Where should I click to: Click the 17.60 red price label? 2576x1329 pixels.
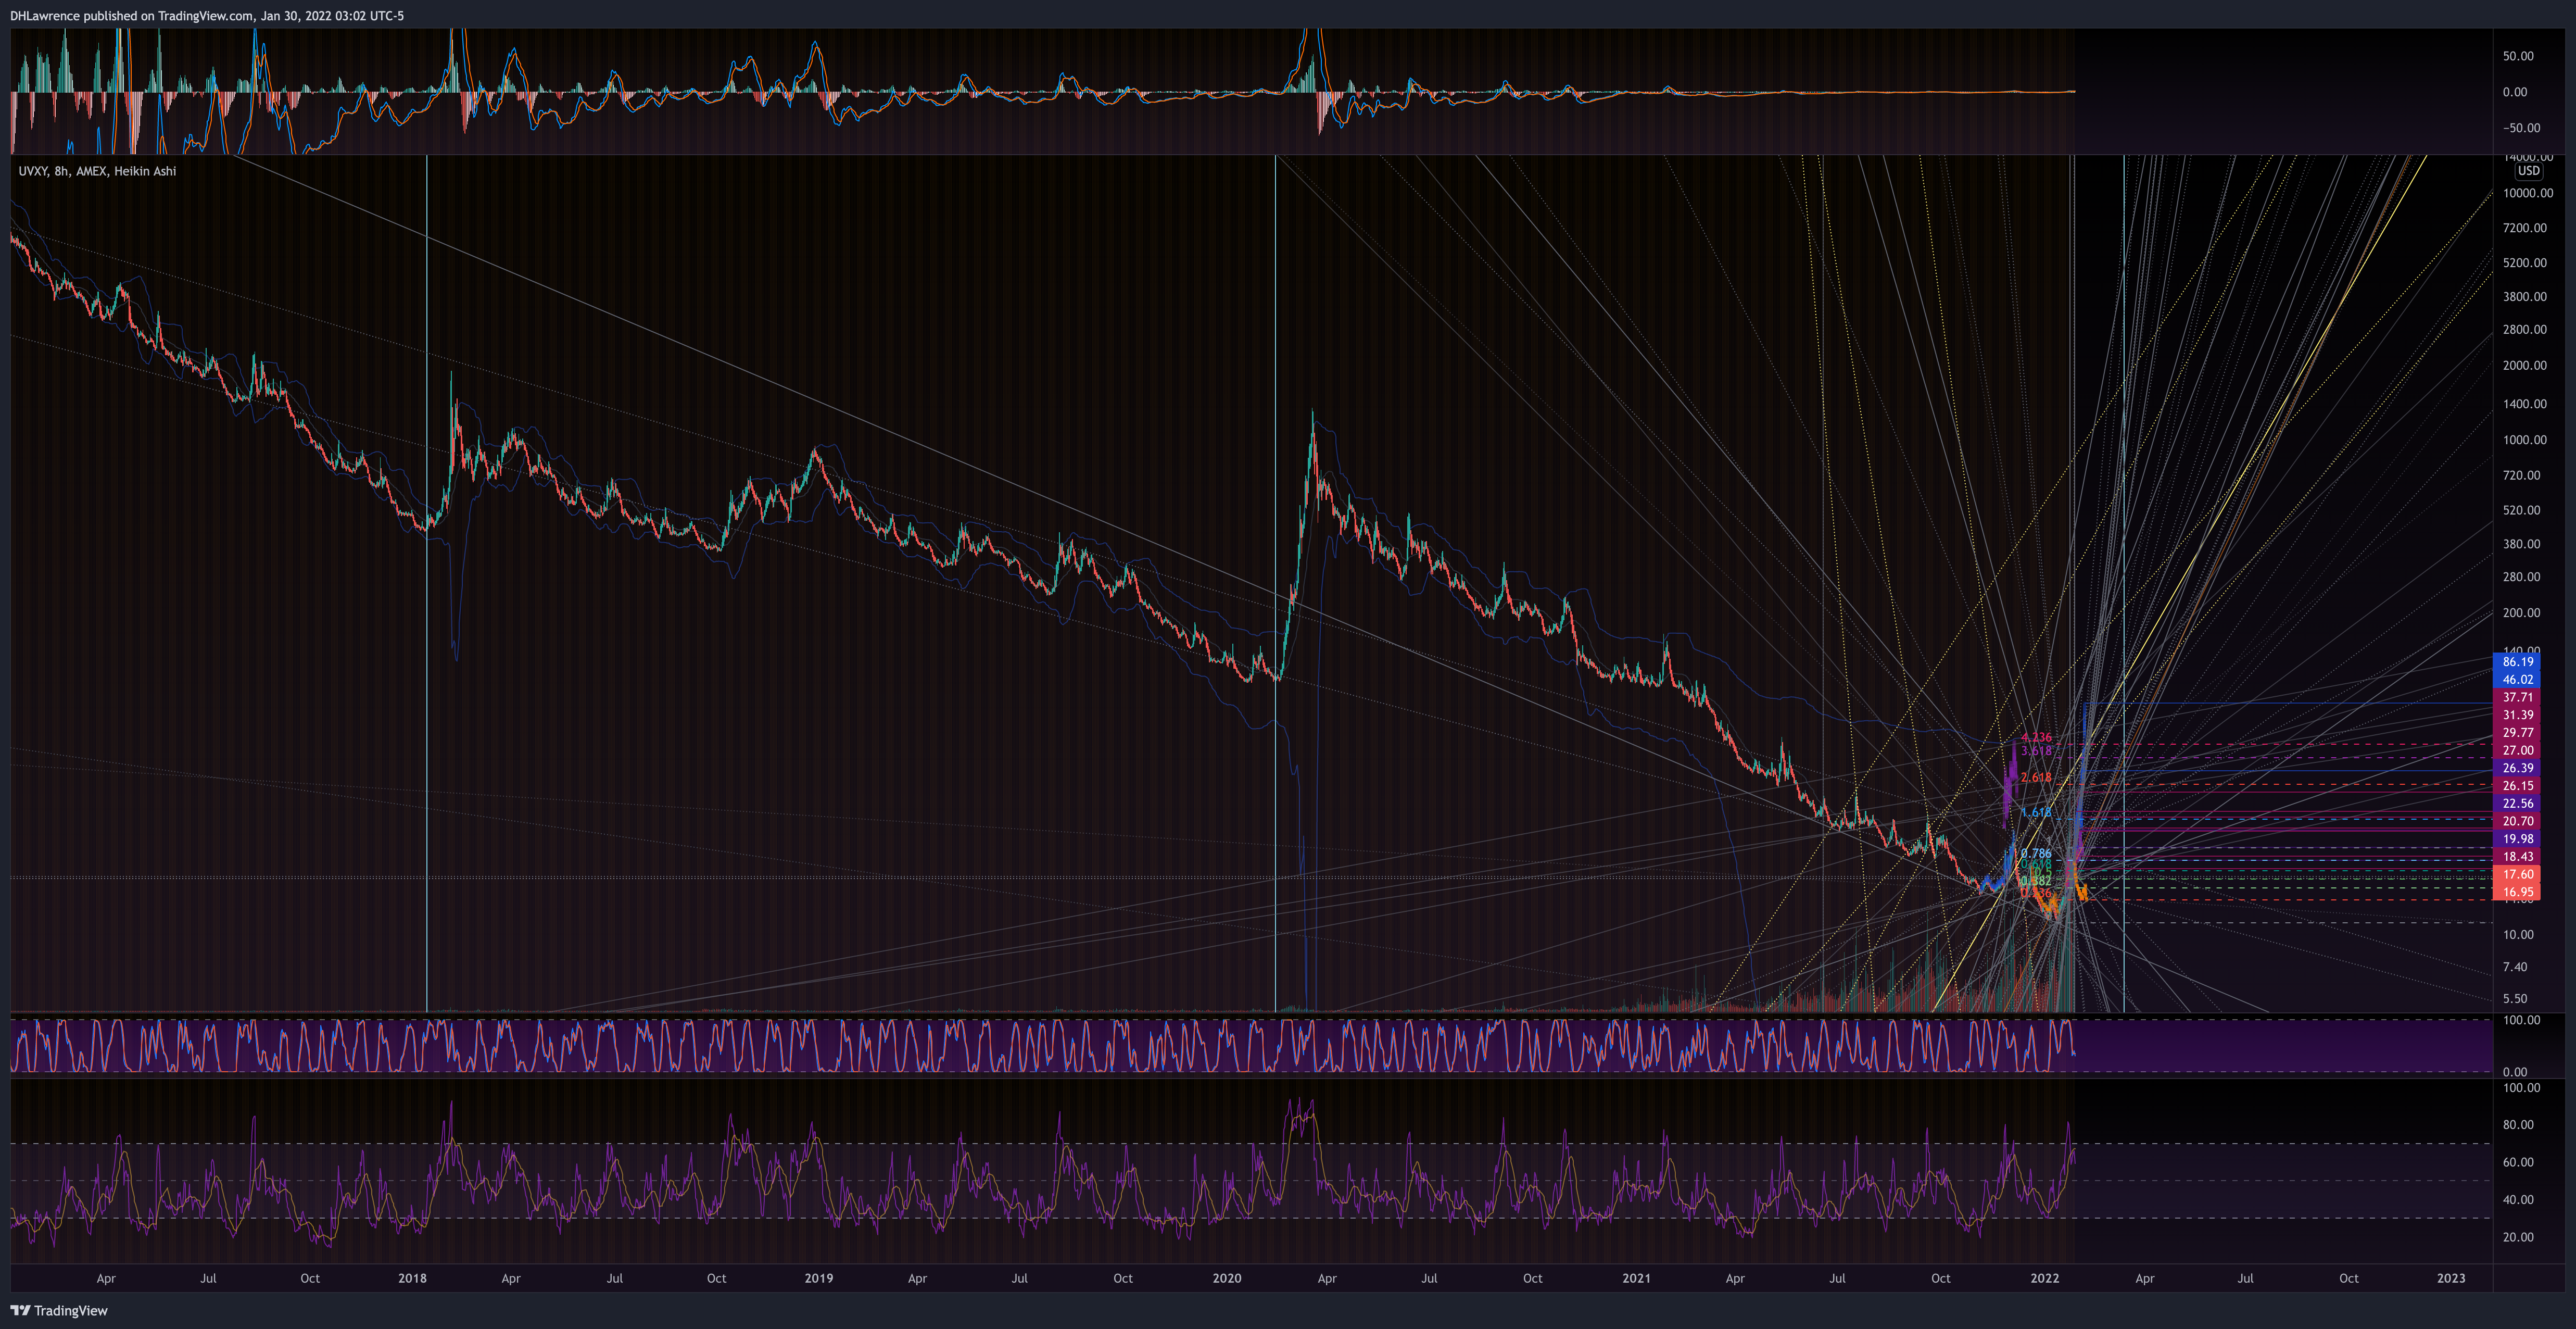pyautogui.click(x=2518, y=875)
